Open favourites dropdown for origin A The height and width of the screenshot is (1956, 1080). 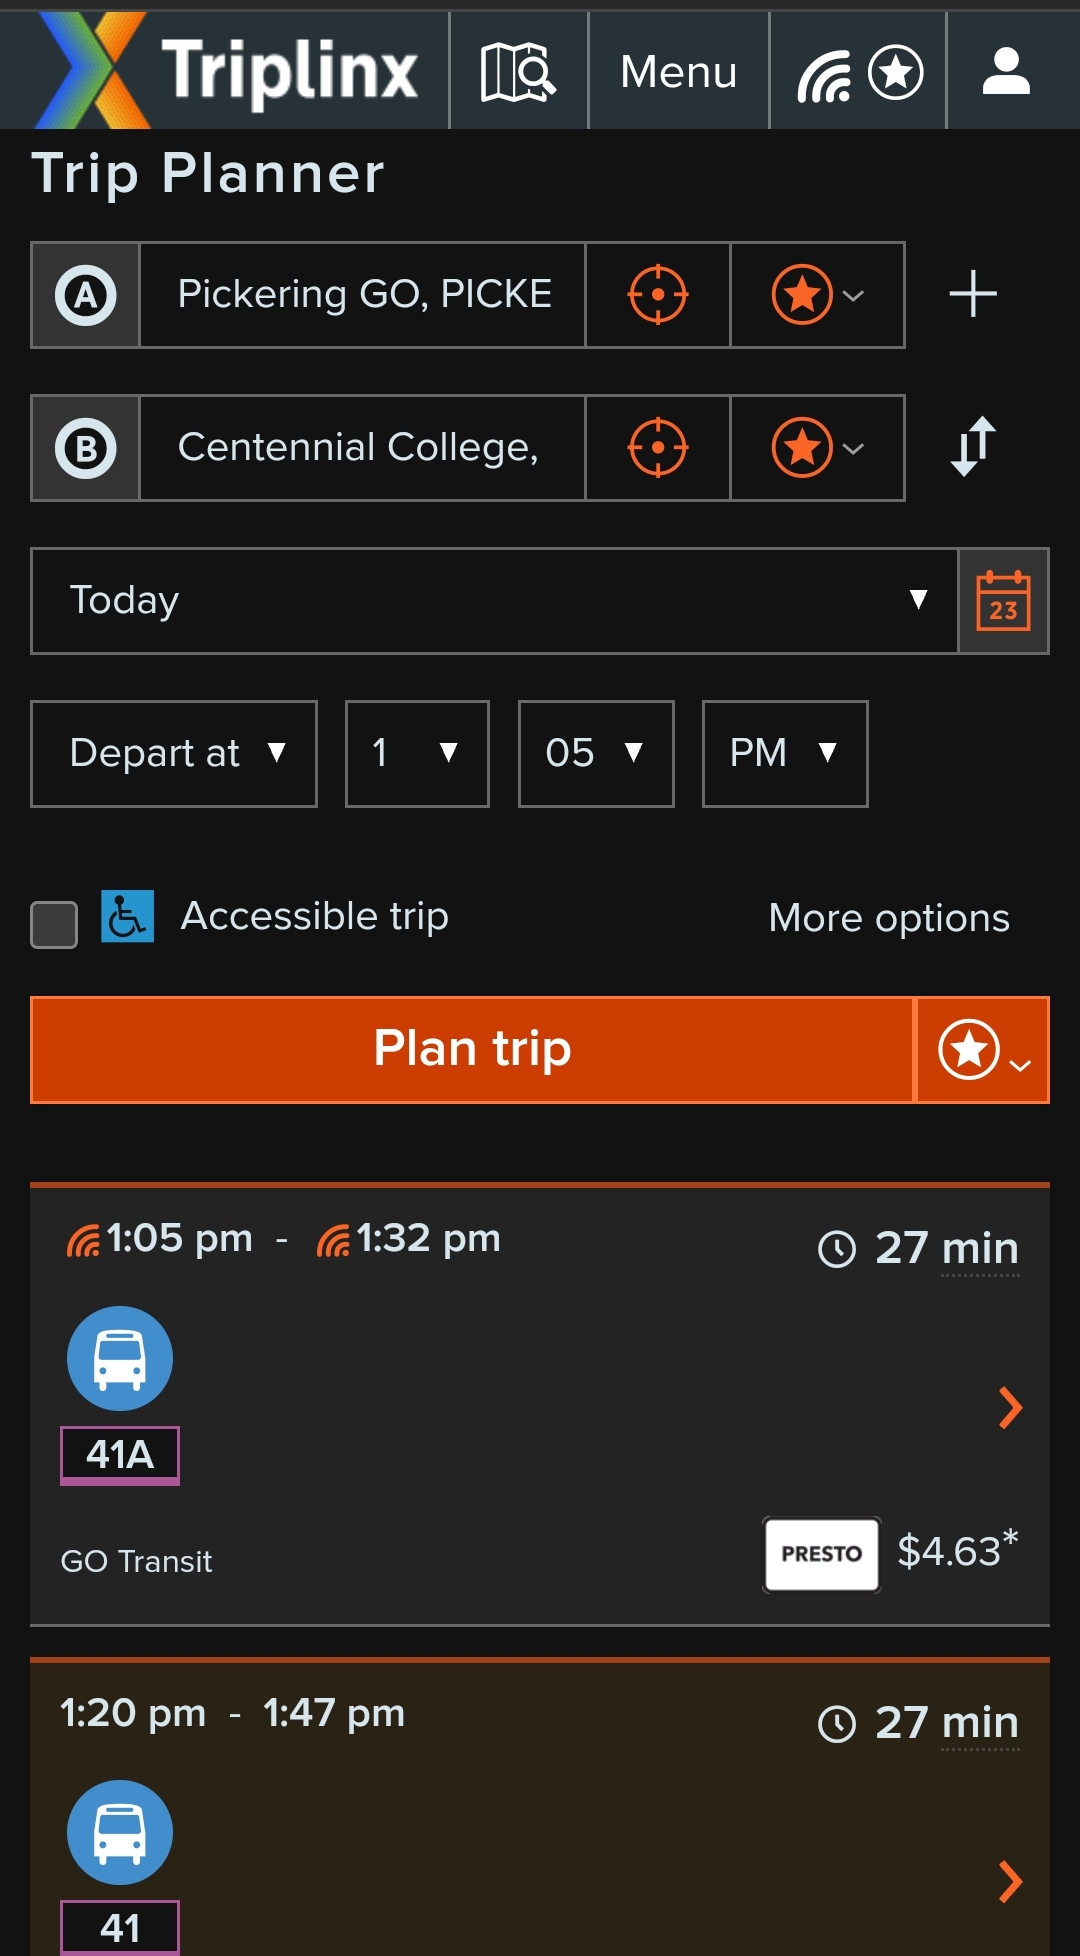pyautogui.click(x=817, y=295)
